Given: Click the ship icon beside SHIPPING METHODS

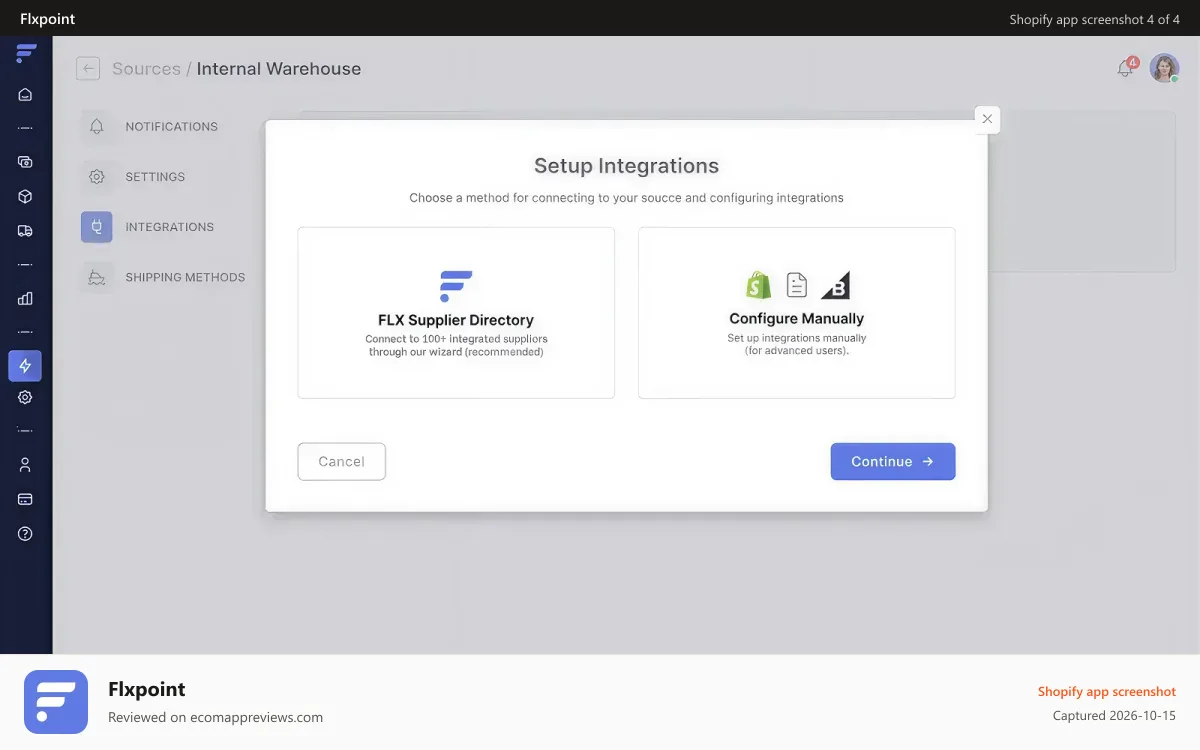Looking at the screenshot, I should (97, 277).
